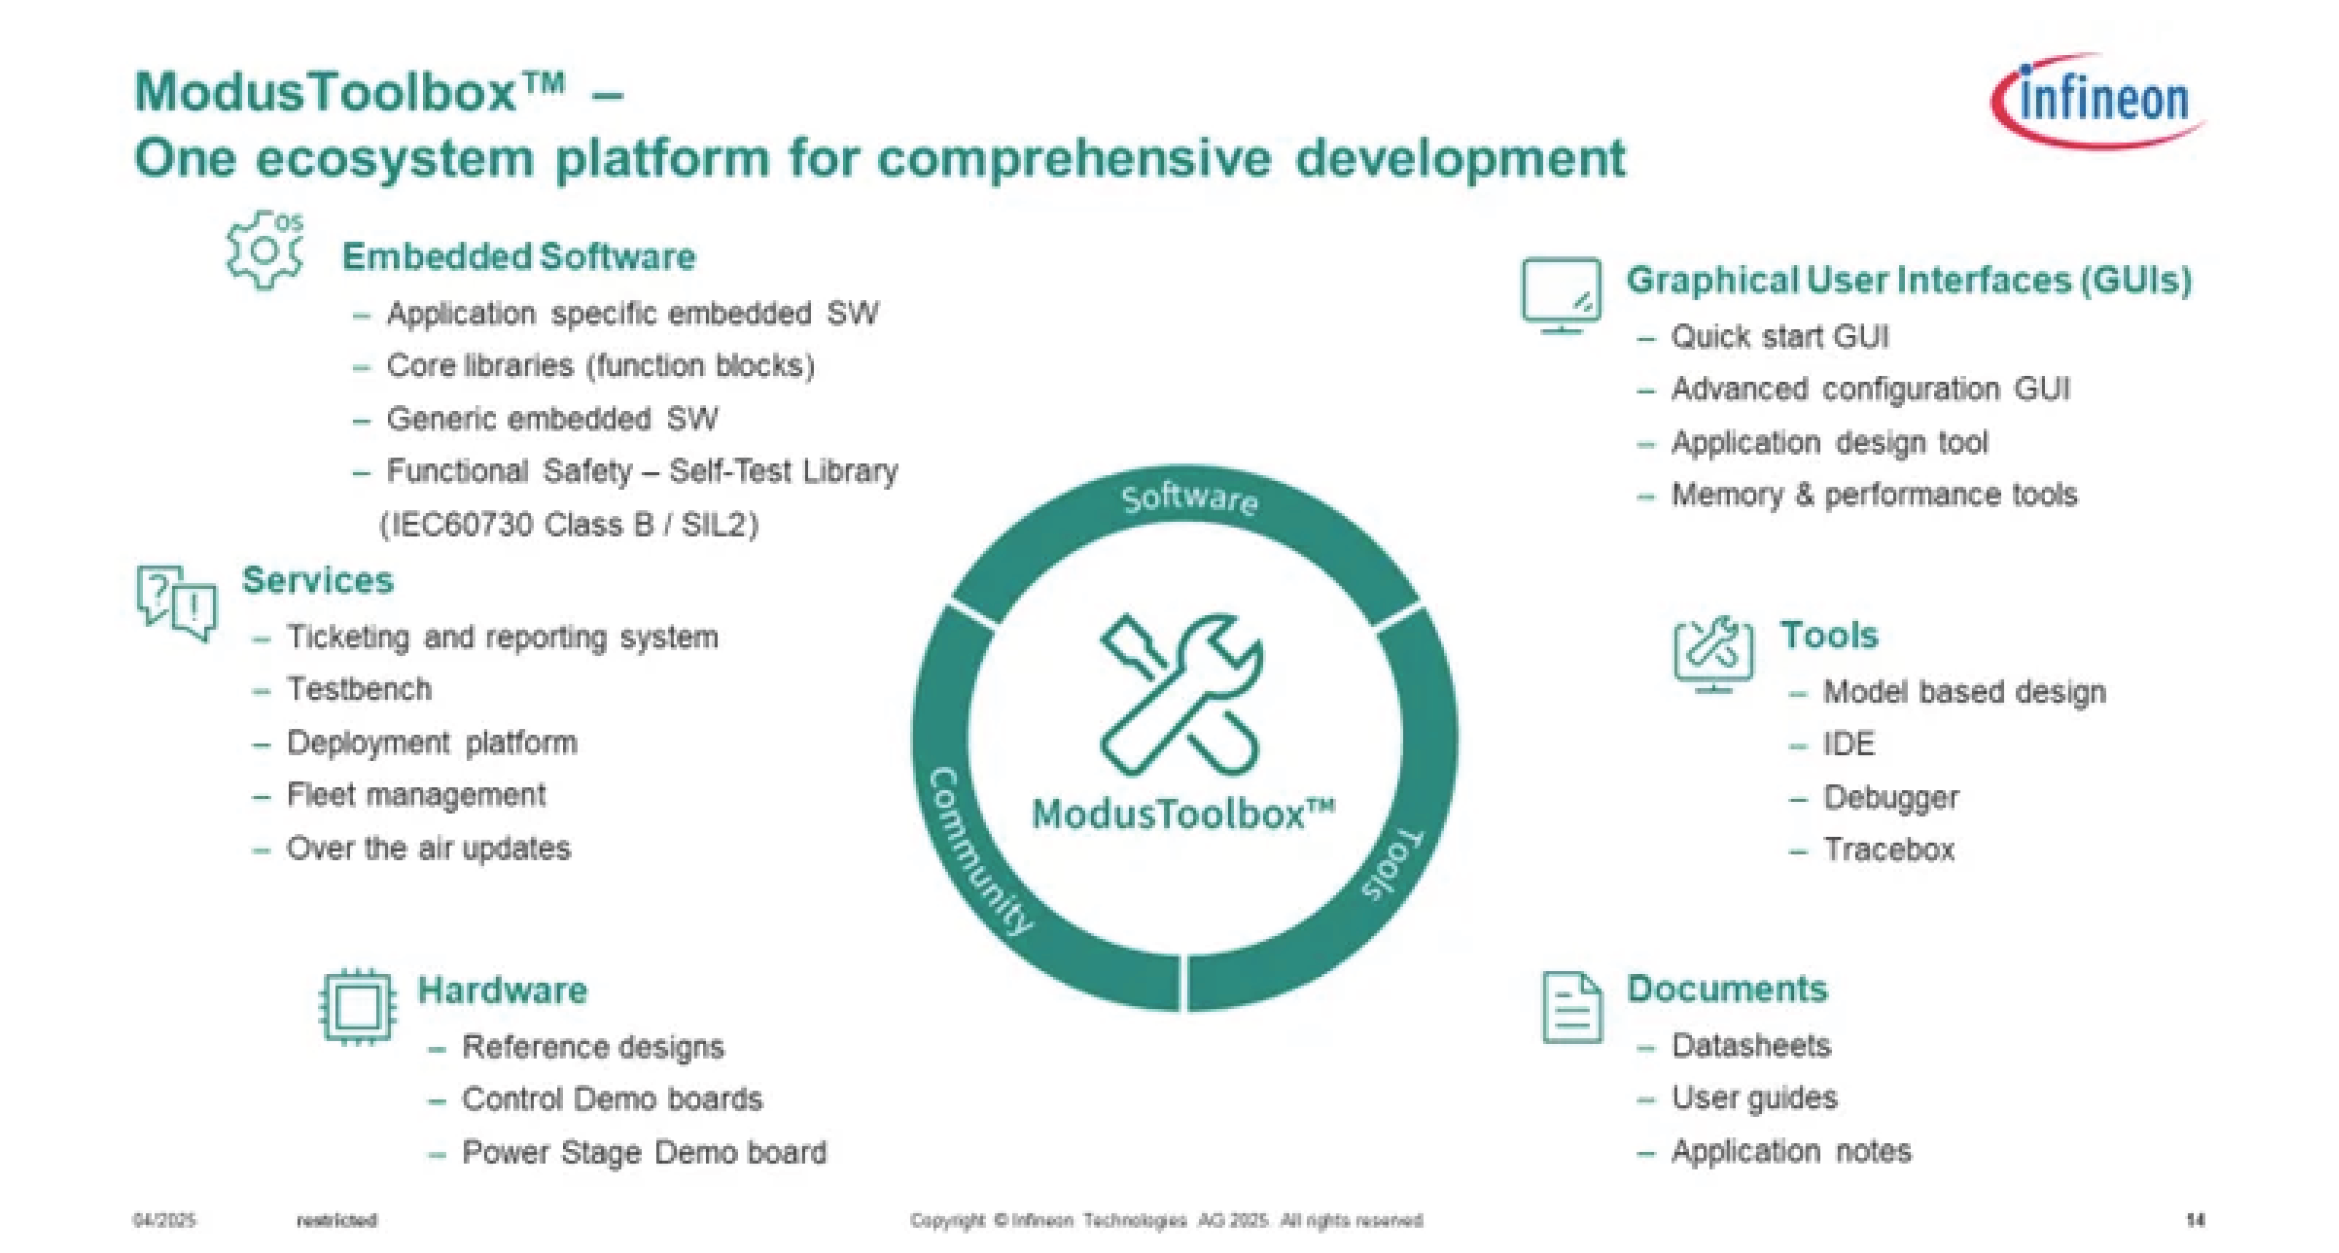
Task: Click the Infineon logo
Action: pos(2100,100)
